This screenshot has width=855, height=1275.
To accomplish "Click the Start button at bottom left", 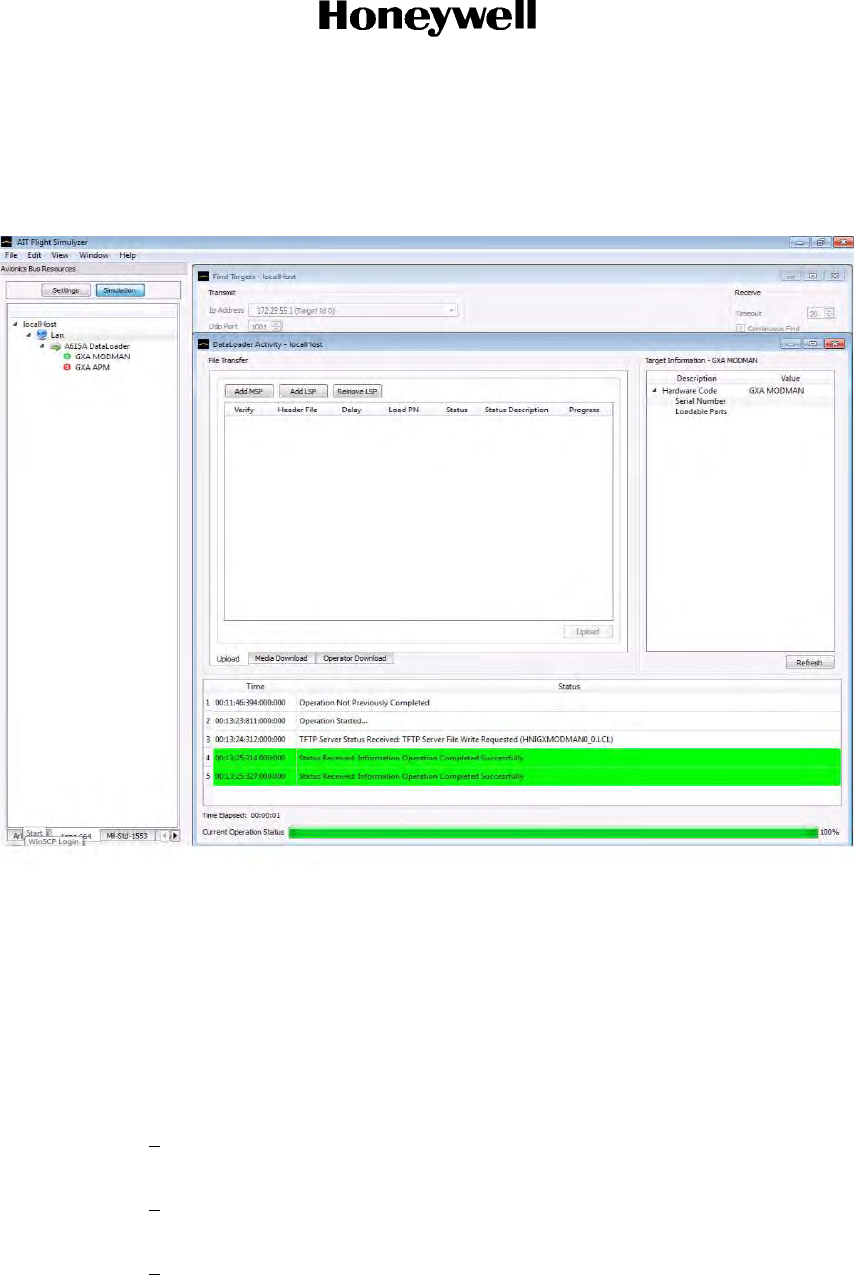I will [34, 832].
